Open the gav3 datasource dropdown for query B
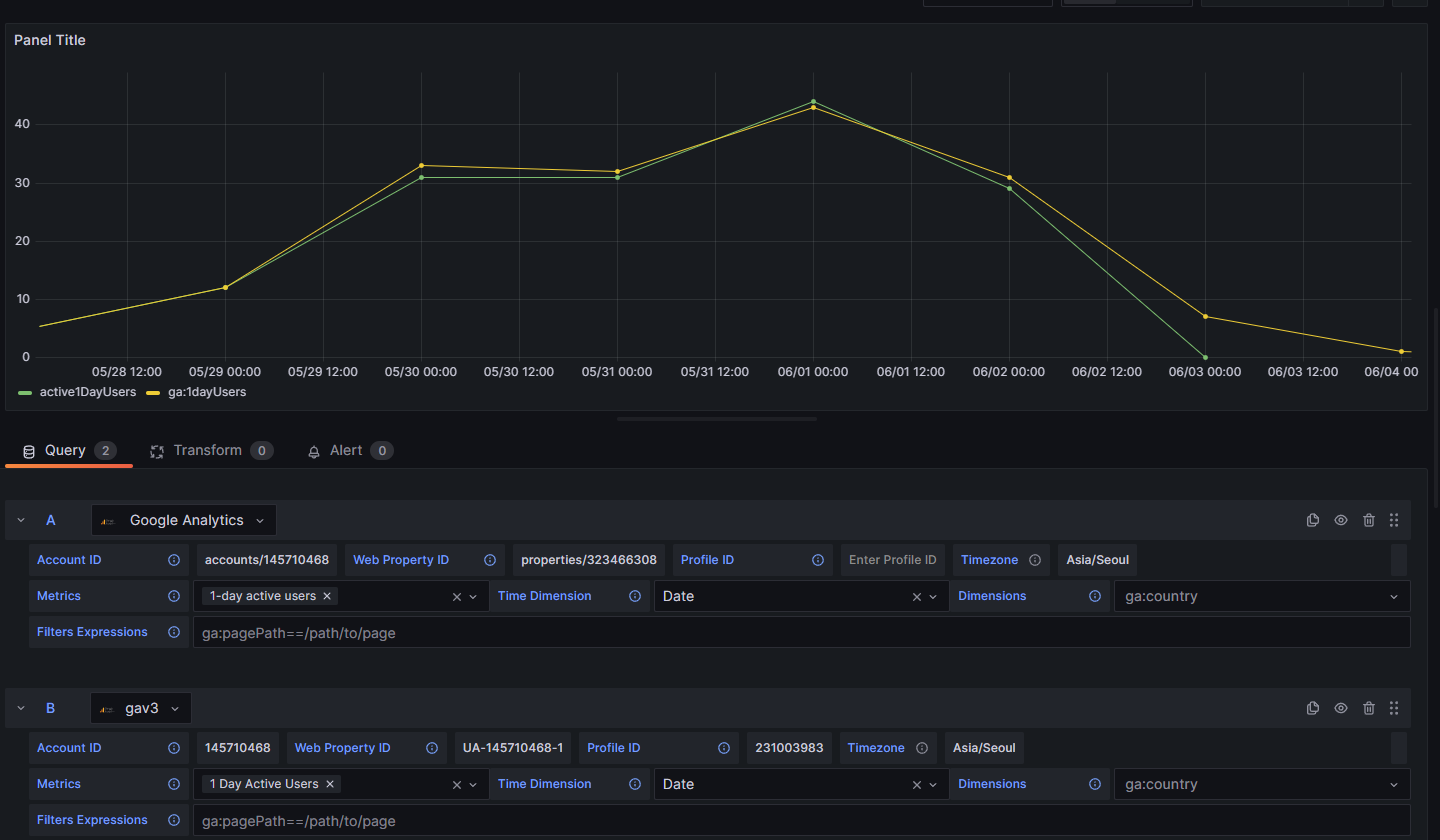Screen dimensions: 1440x840 [140, 708]
